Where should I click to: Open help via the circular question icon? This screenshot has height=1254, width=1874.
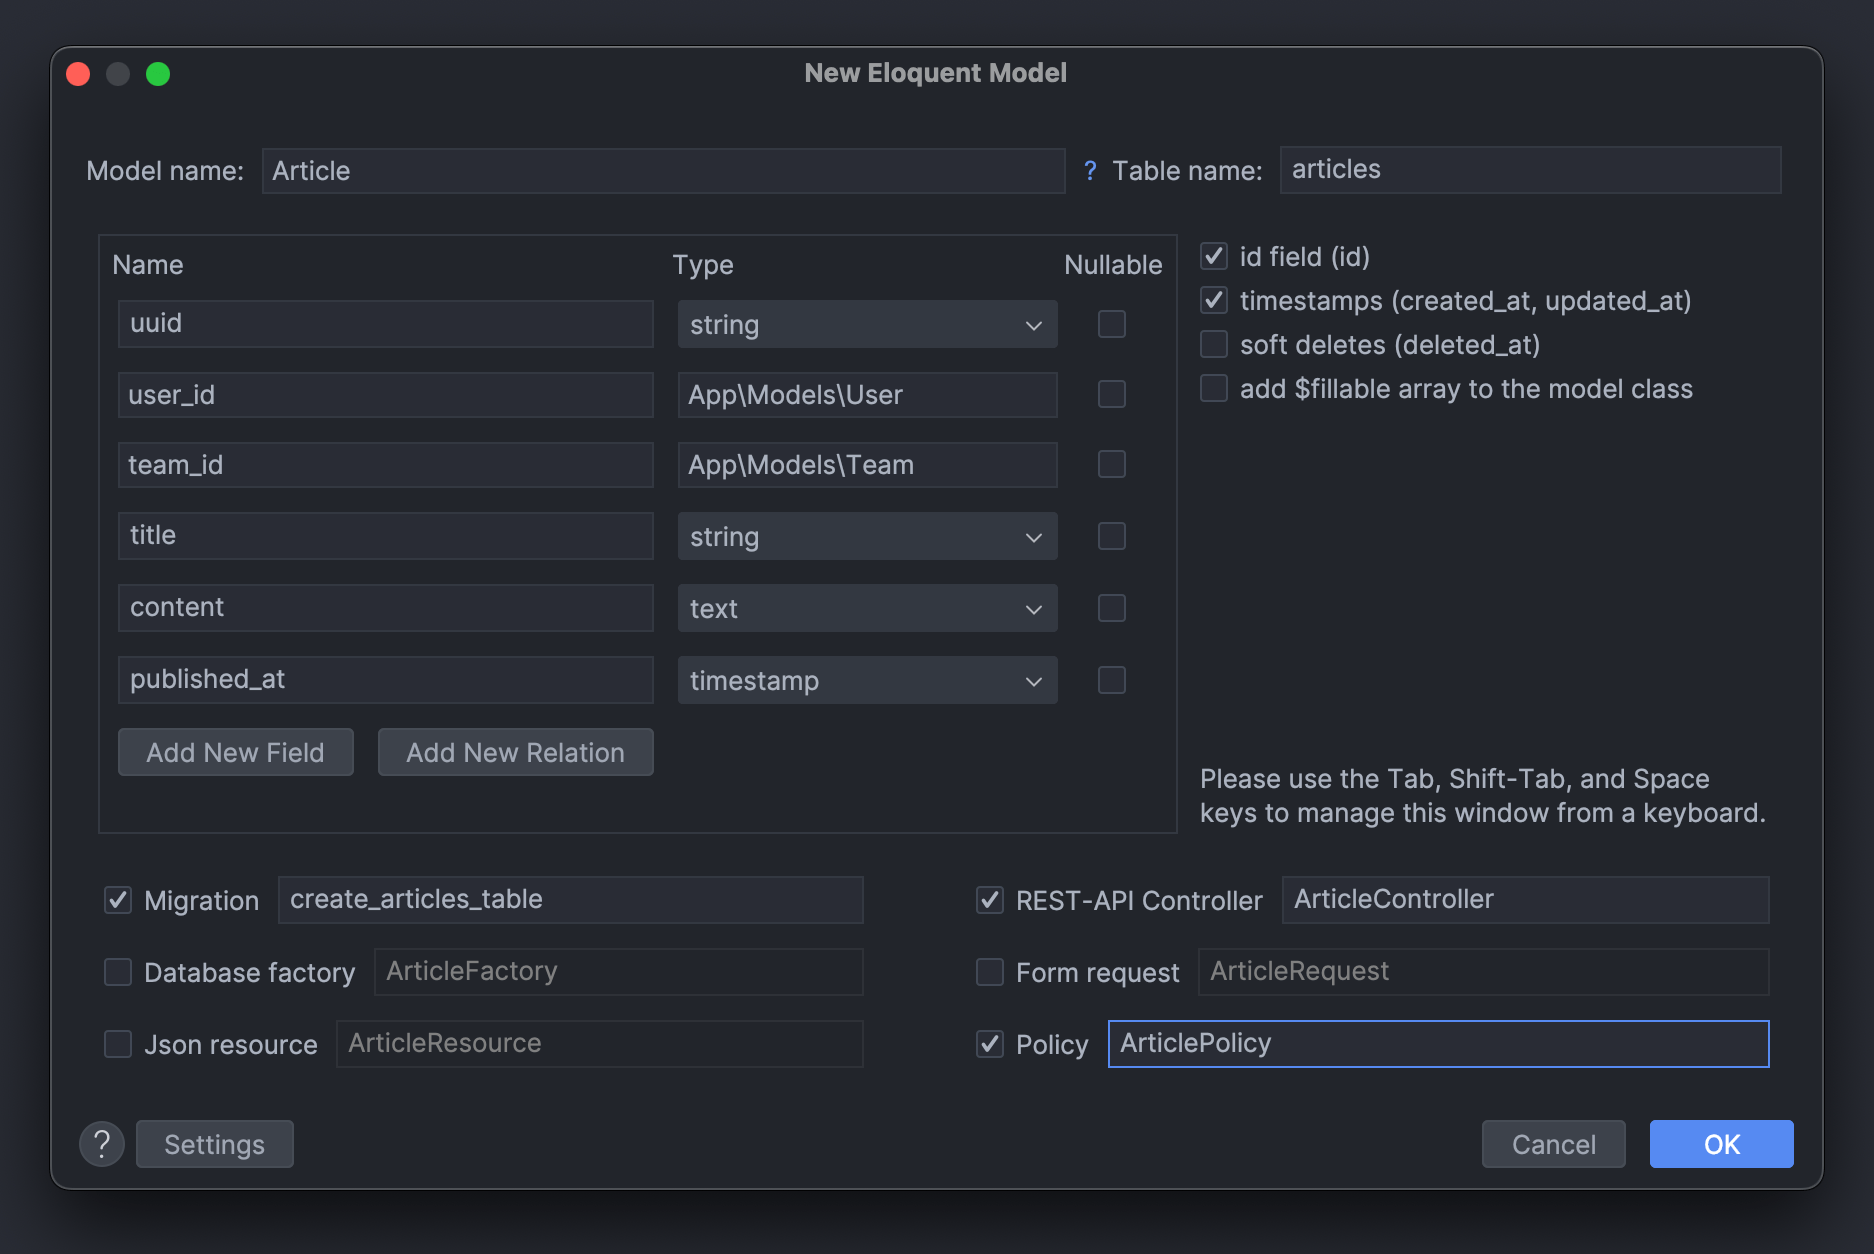point(101,1143)
